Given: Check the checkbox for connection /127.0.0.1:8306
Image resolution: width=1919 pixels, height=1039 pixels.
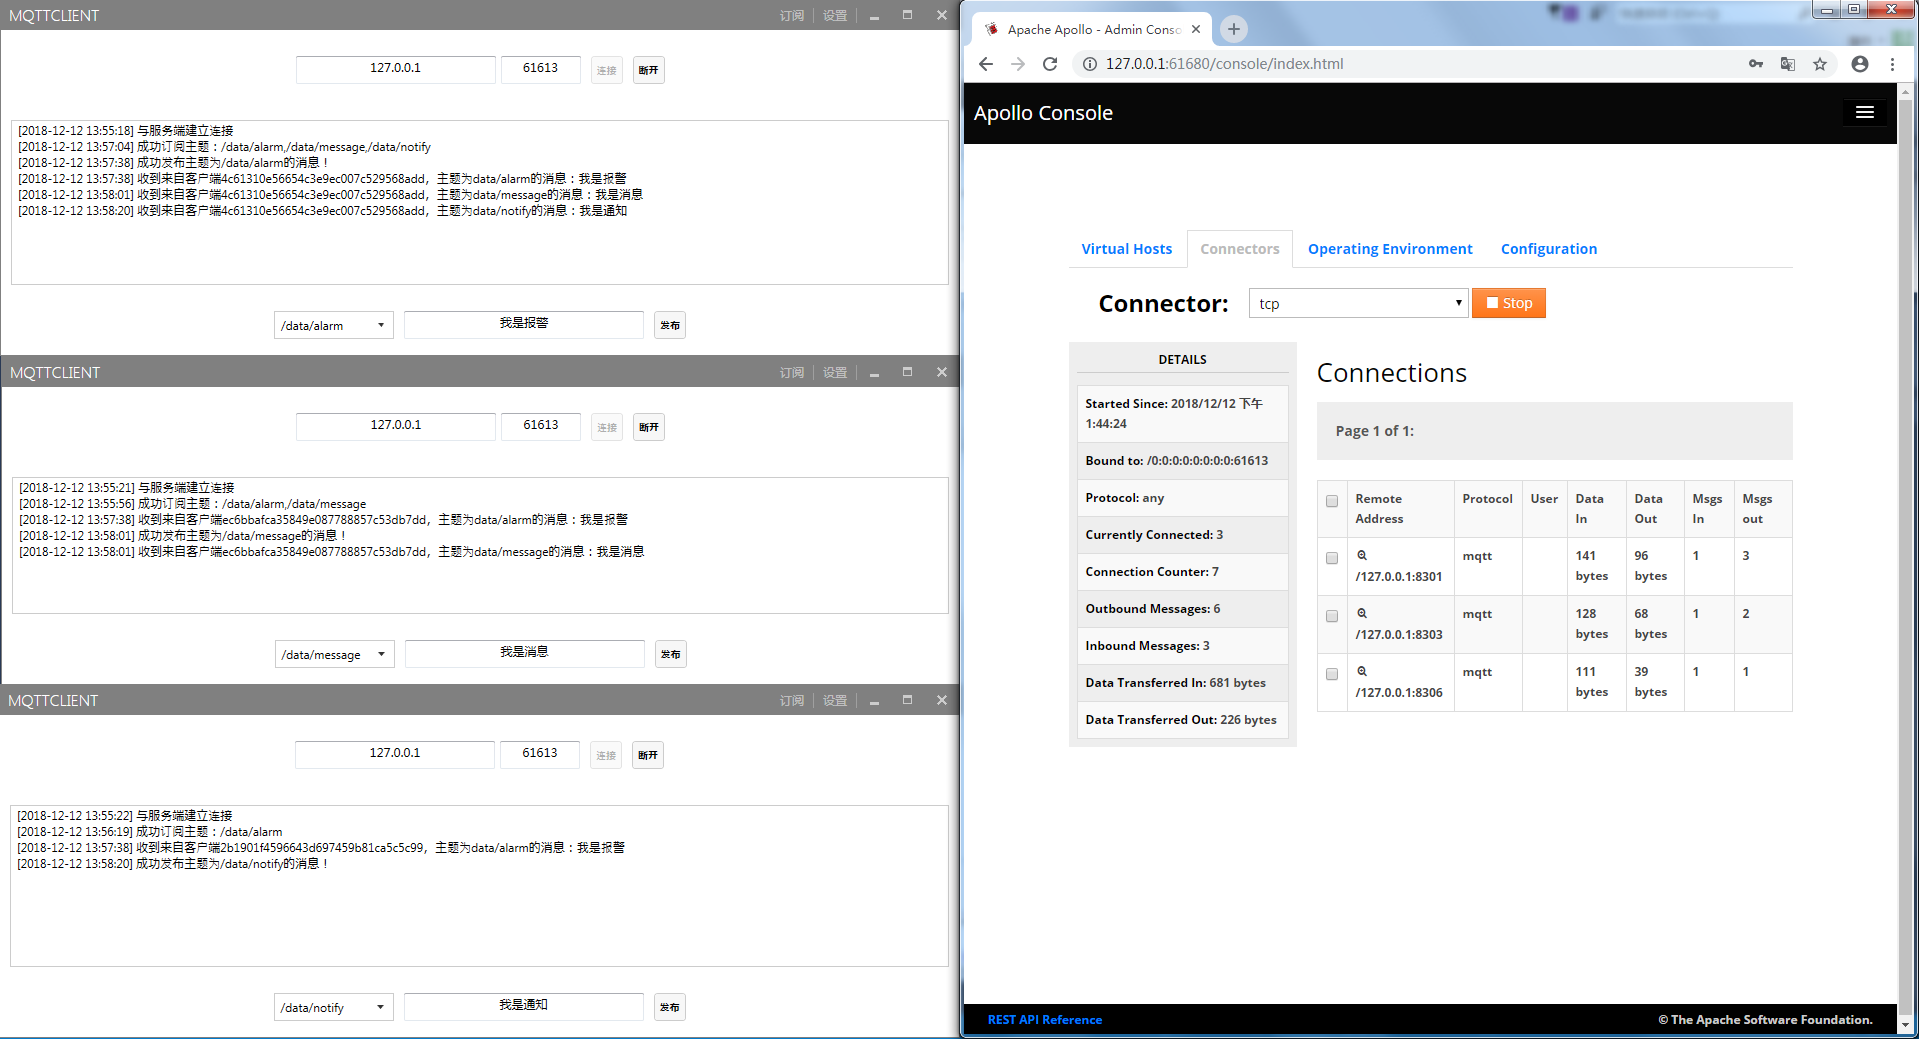Looking at the screenshot, I should coord(1331,673).
